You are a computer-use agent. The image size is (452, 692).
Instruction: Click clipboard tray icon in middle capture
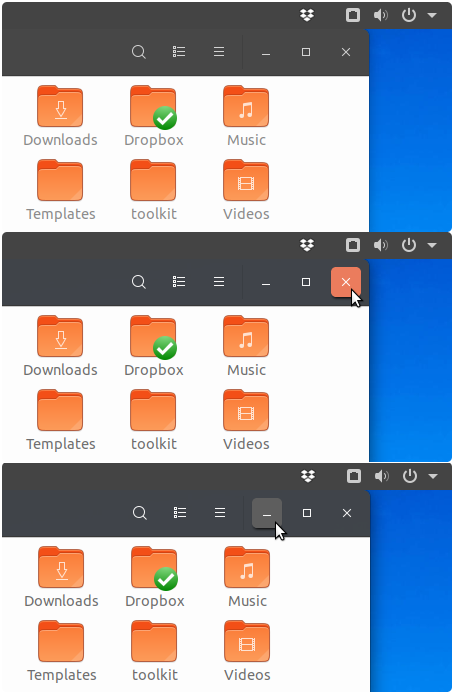tap(353, 245)
